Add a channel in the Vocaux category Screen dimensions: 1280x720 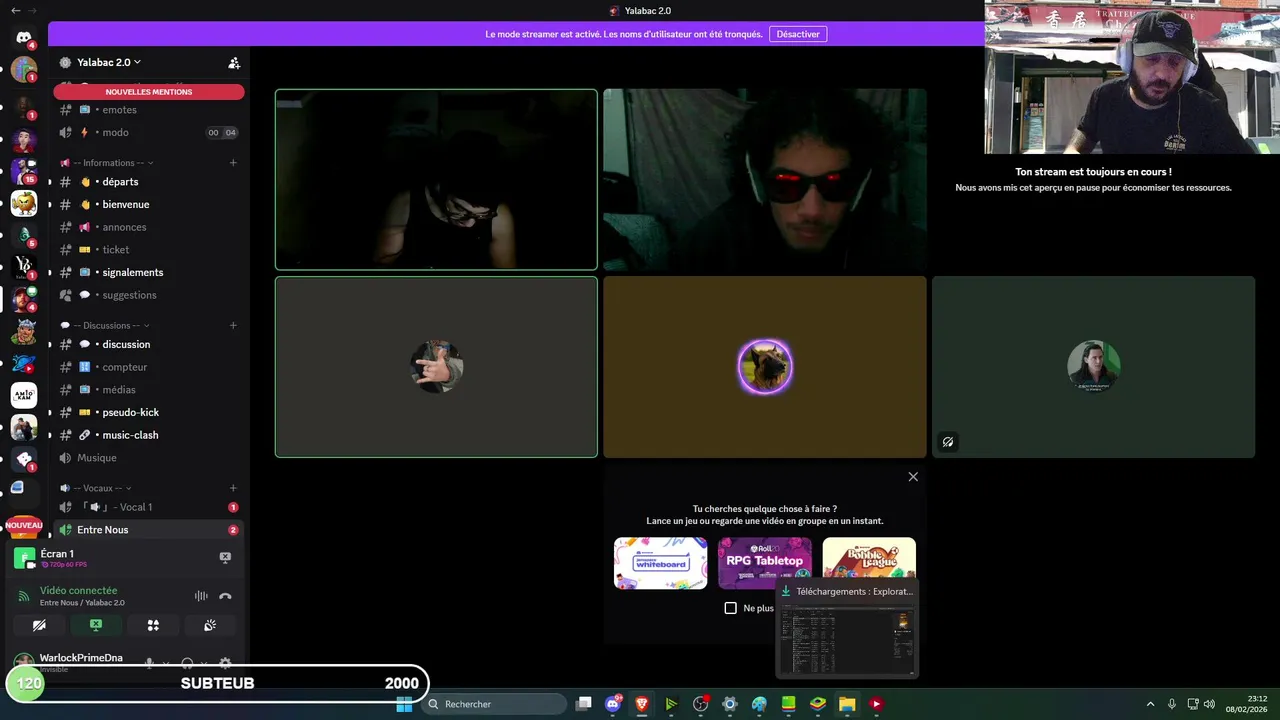click(233, 488)
